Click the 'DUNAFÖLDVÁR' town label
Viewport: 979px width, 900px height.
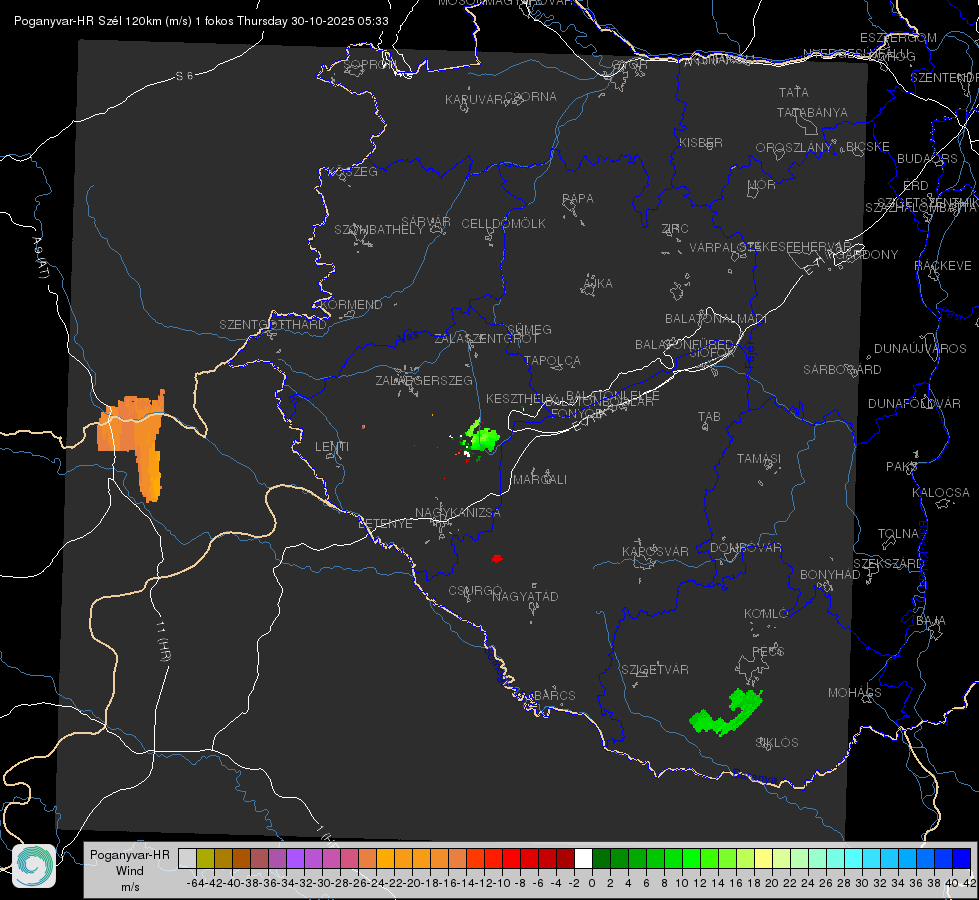pos(914,404)
